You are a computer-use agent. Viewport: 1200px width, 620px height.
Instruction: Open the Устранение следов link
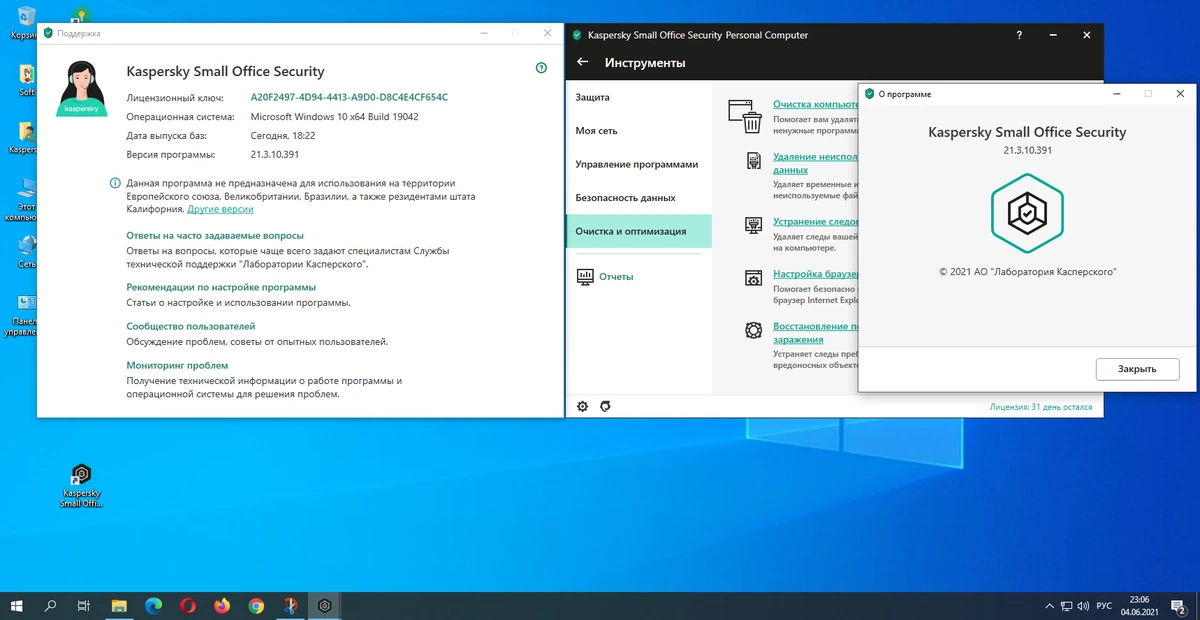coord(815,222)
